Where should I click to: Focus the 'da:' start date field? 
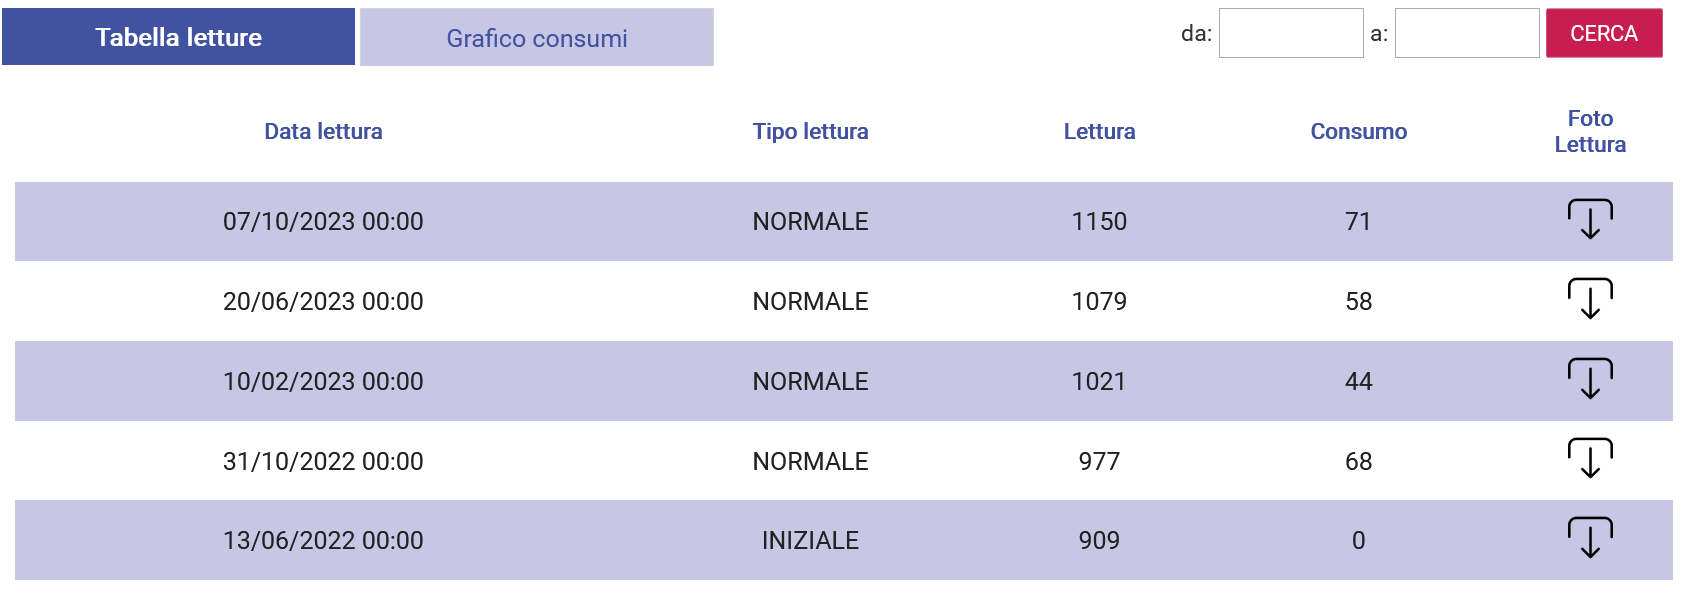coord(1291,33)
